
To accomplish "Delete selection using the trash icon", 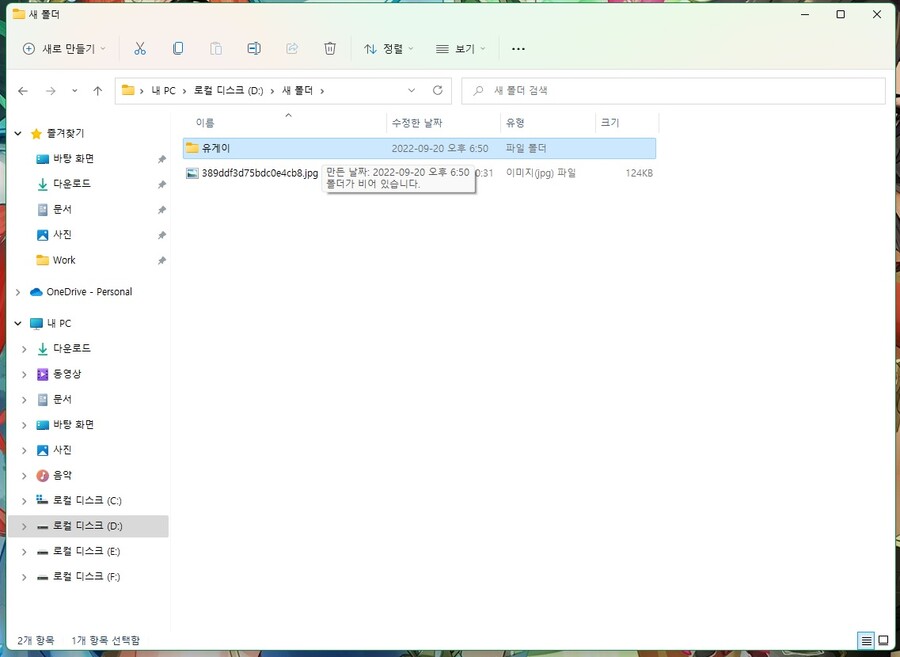I will 329,48.
